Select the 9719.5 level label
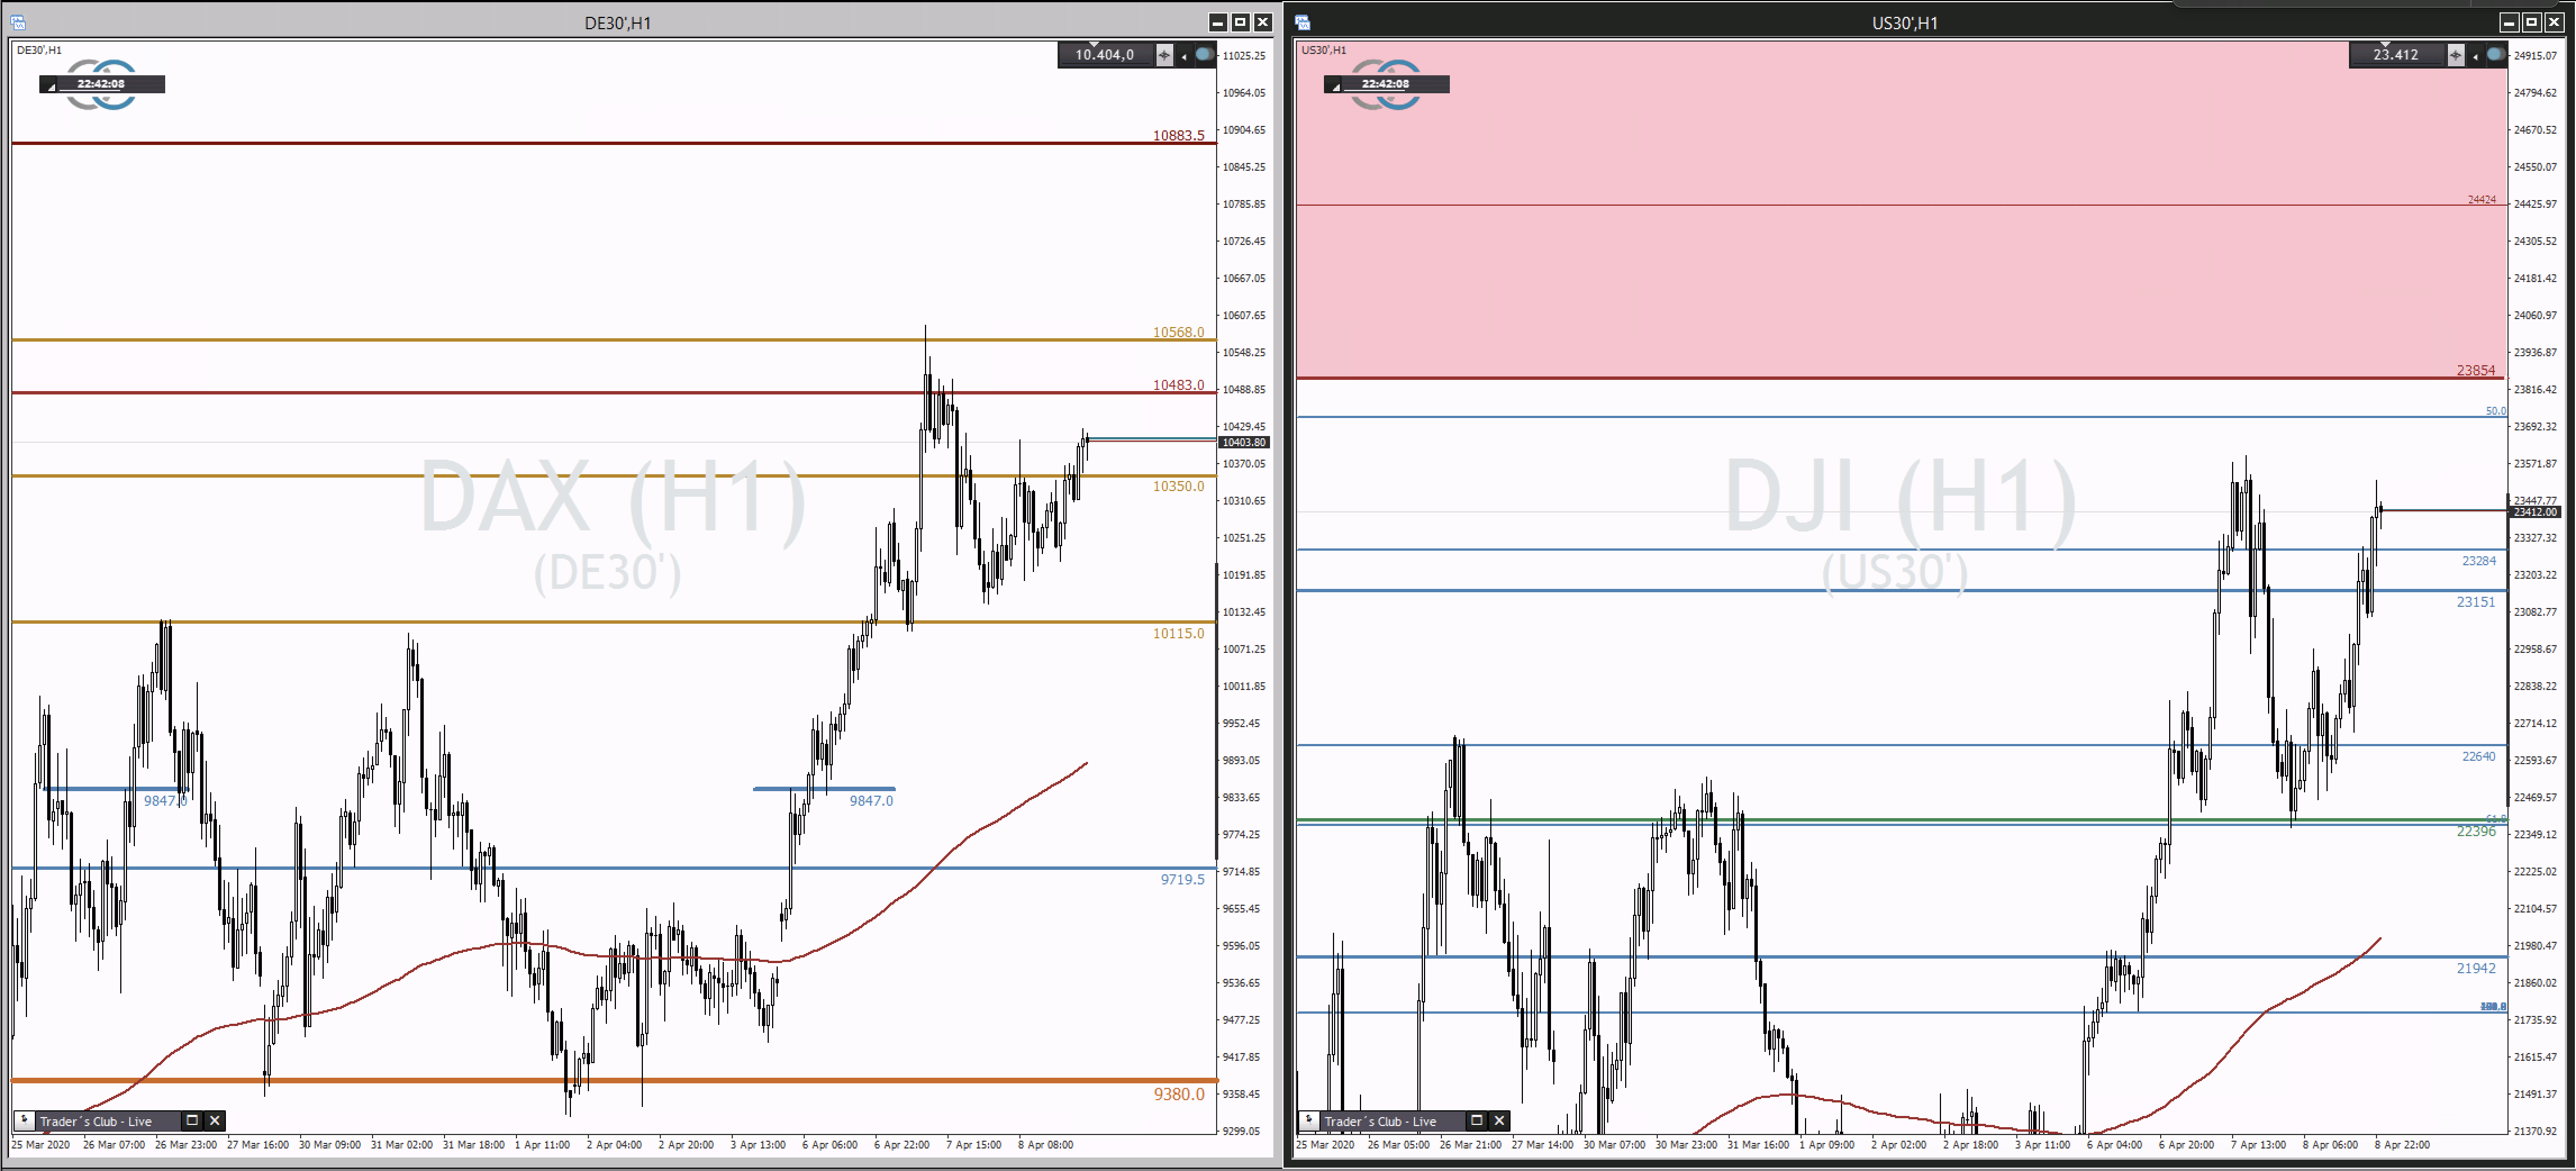 tap(1183, 879)
